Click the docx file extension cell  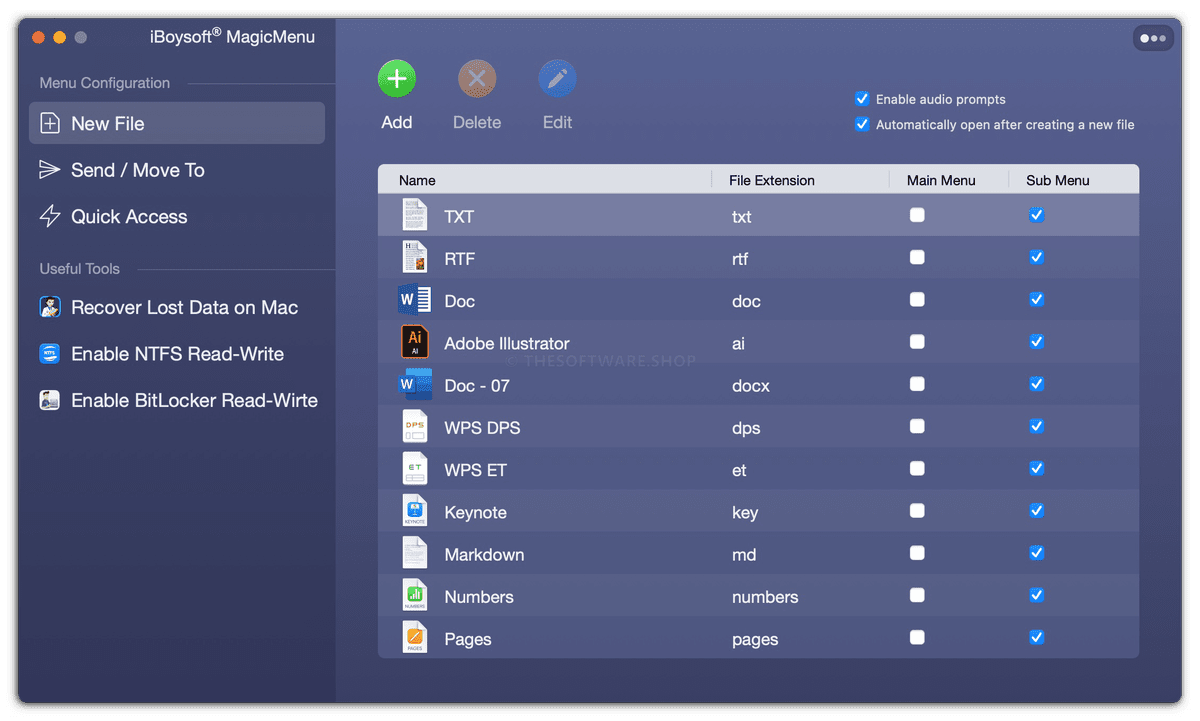pos(751,386)
